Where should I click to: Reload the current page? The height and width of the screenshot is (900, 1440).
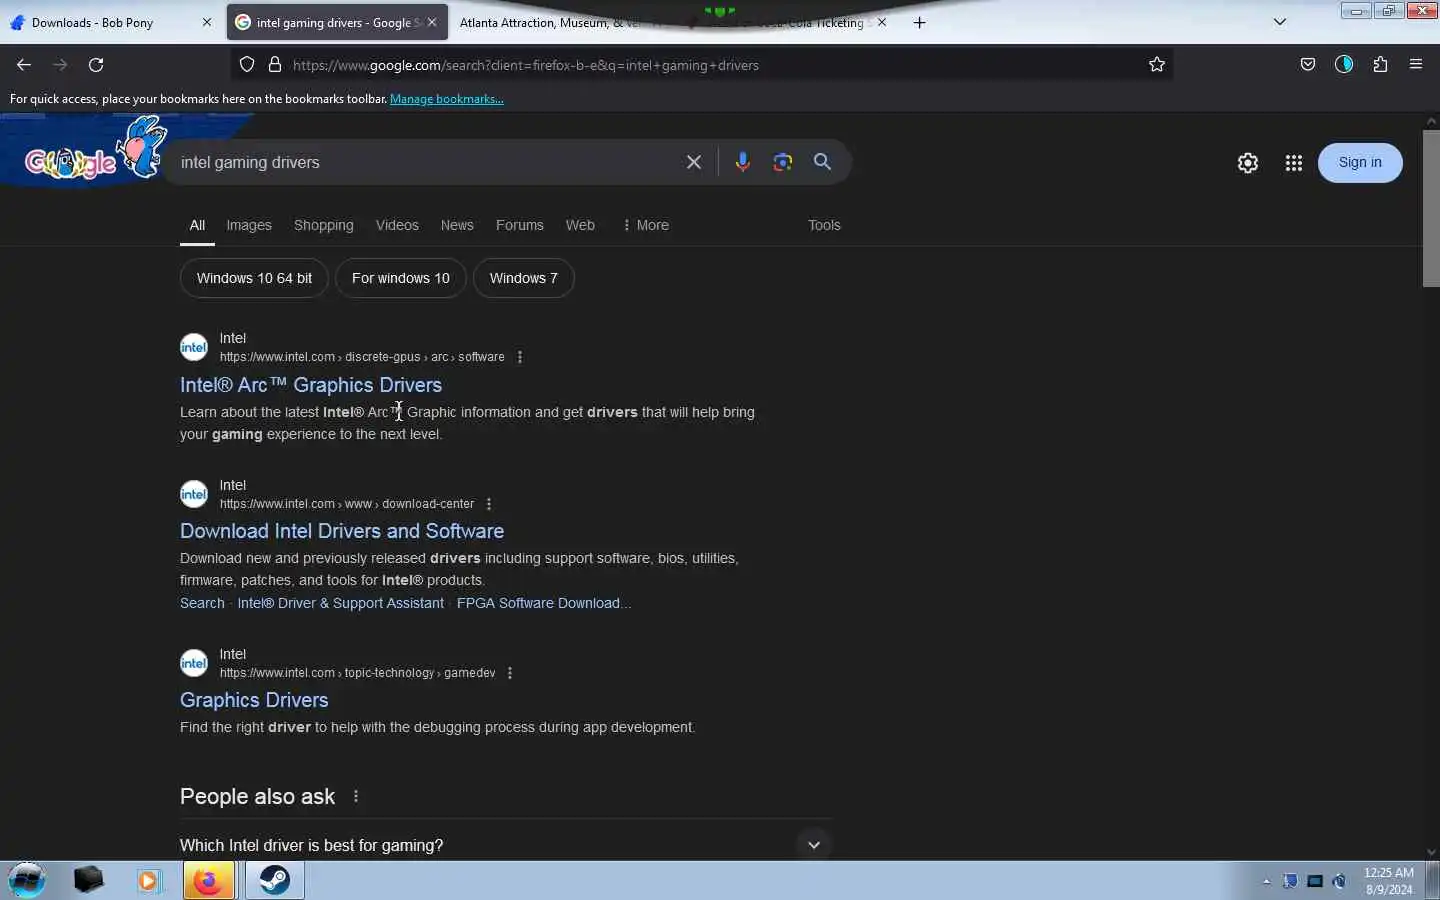pos(96,65)
